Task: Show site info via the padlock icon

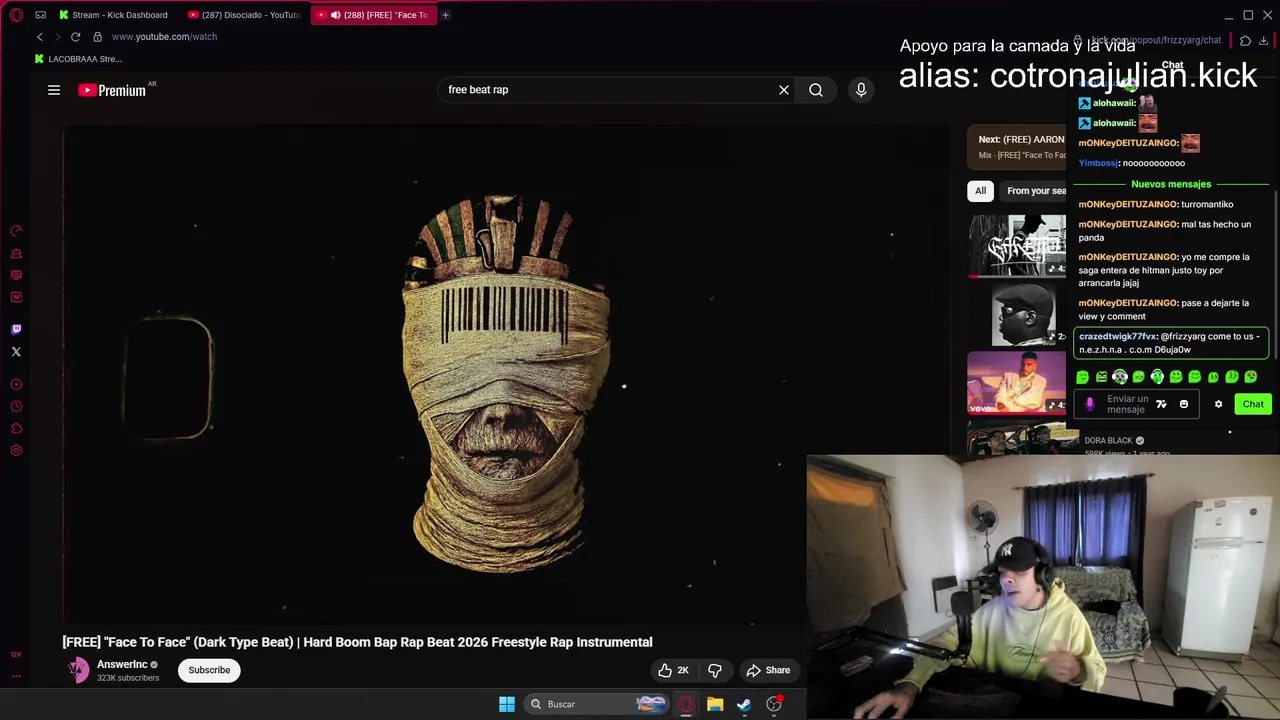Action: 97,37
